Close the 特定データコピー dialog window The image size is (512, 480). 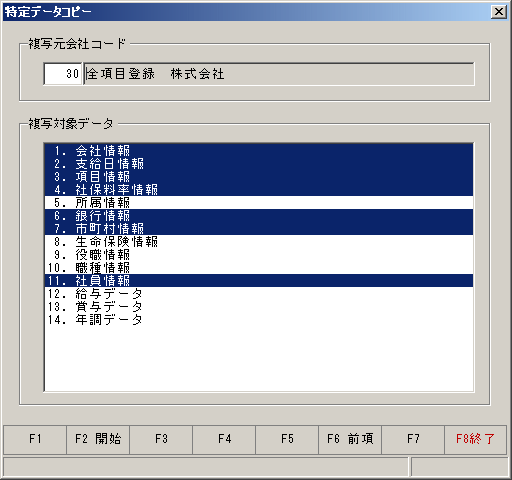pos(499,12)
